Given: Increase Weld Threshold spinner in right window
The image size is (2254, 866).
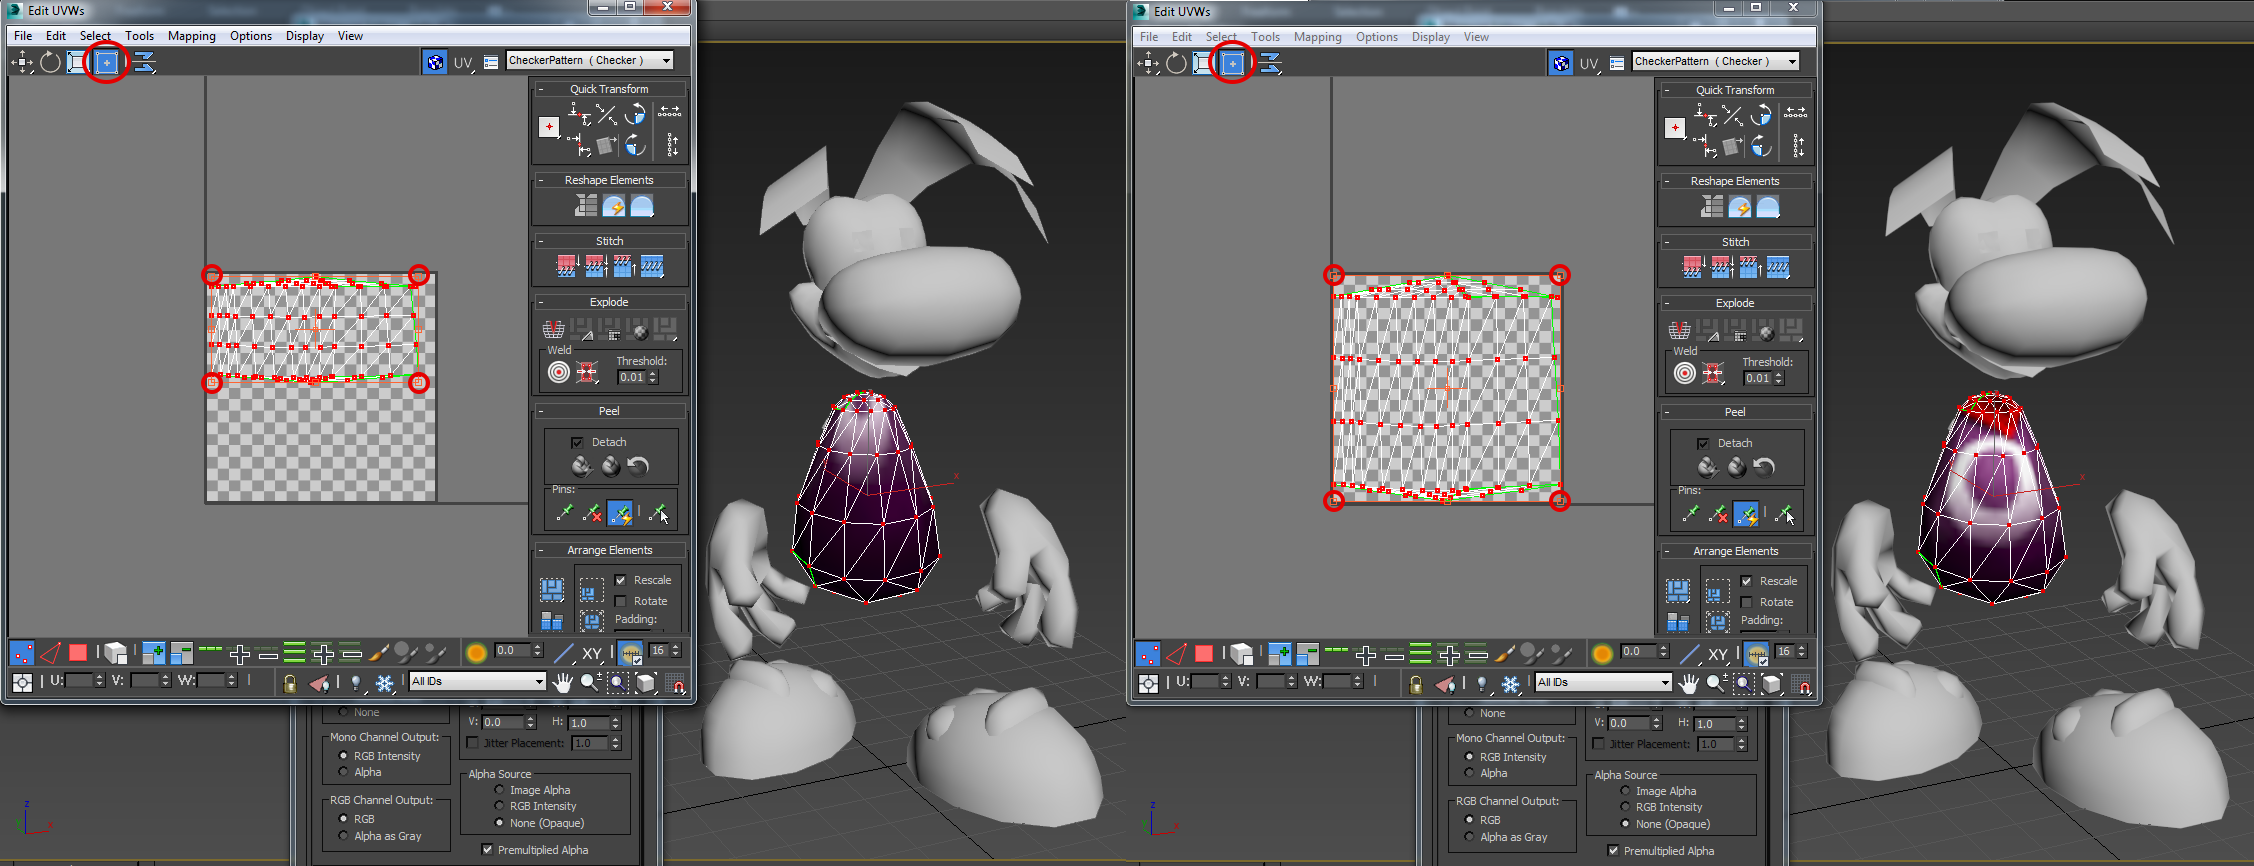Looking at the screenshot, I should click(x=1779, y=374).
